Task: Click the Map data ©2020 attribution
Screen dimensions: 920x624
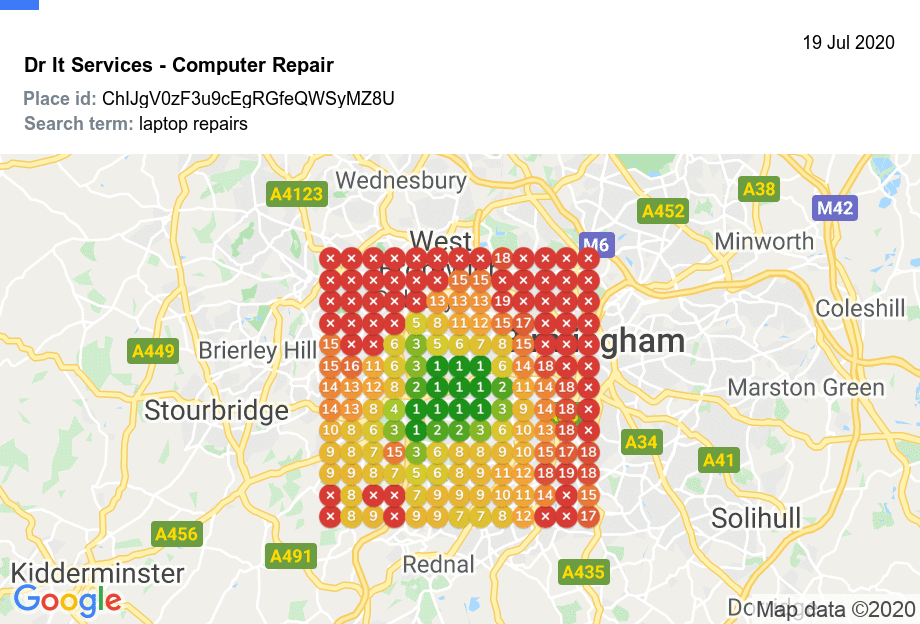Action: [835, 609]
